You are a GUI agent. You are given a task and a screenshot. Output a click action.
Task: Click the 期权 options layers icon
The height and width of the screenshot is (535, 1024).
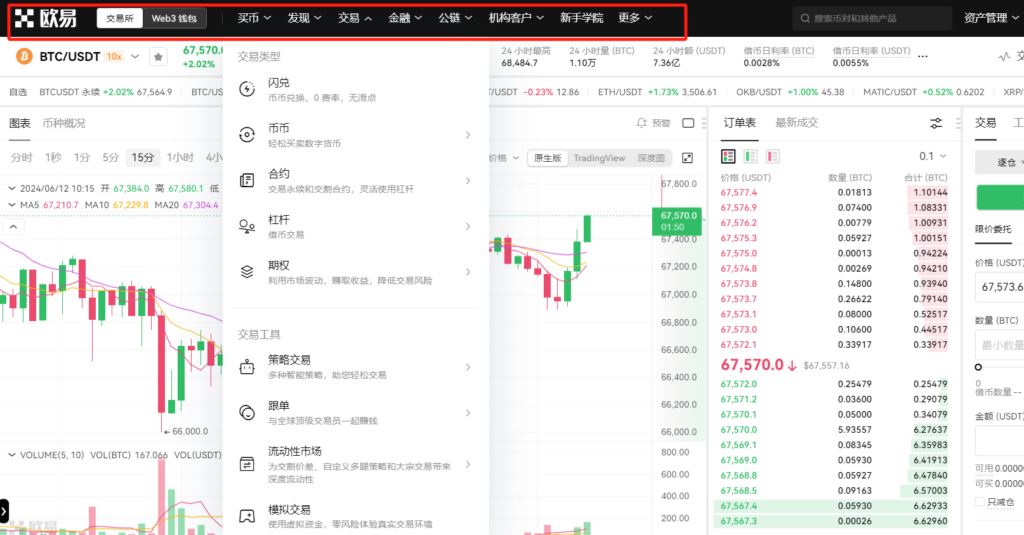pyautogui.click(x=247, y=272)
